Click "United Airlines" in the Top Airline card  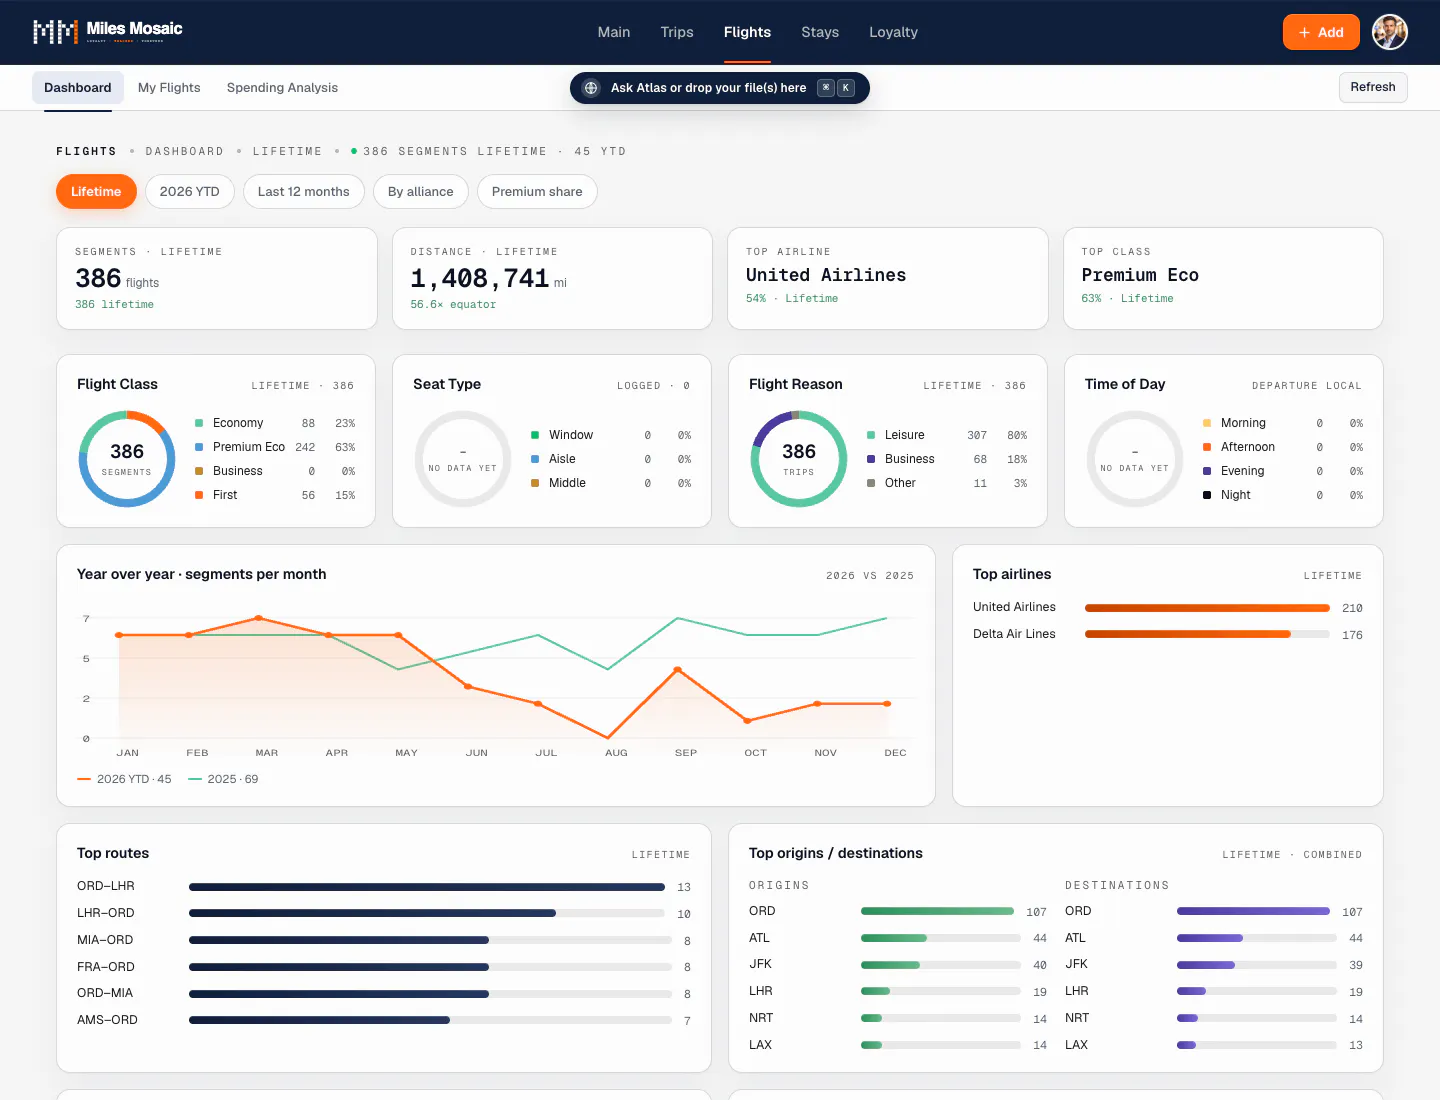click(x=826, y=275)
